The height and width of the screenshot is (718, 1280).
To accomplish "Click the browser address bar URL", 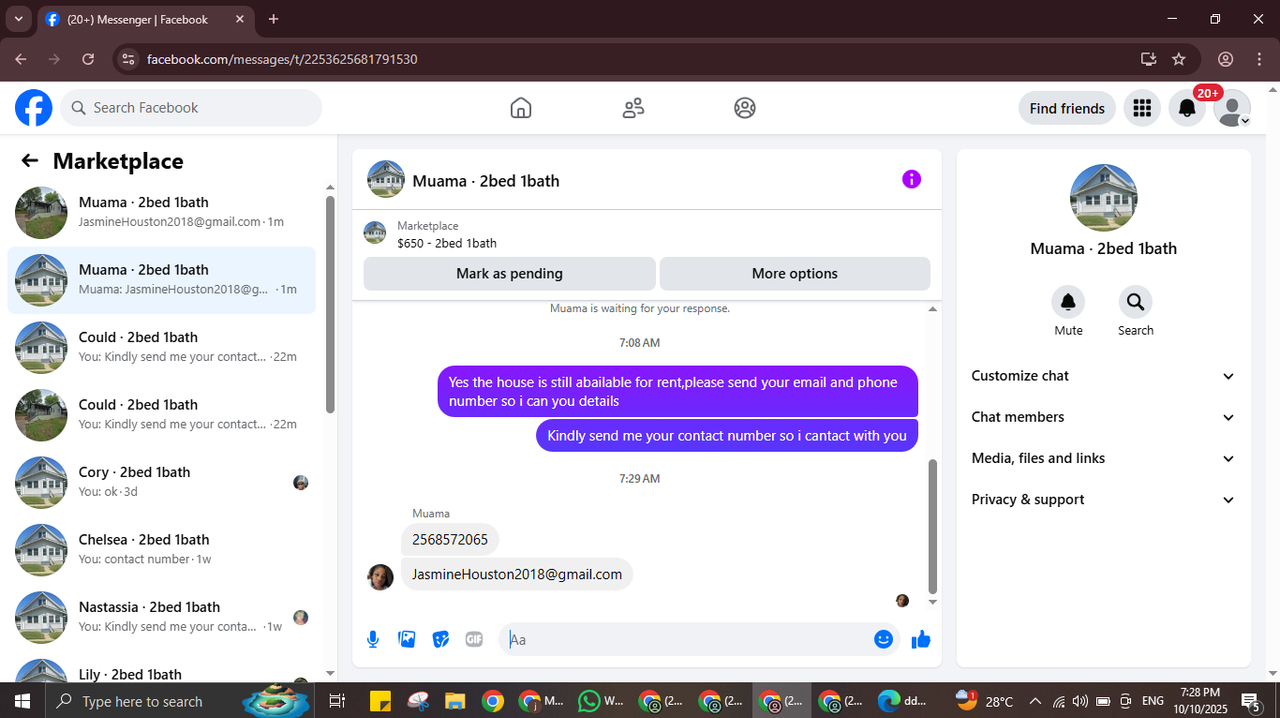I will [x=282, y=59].
